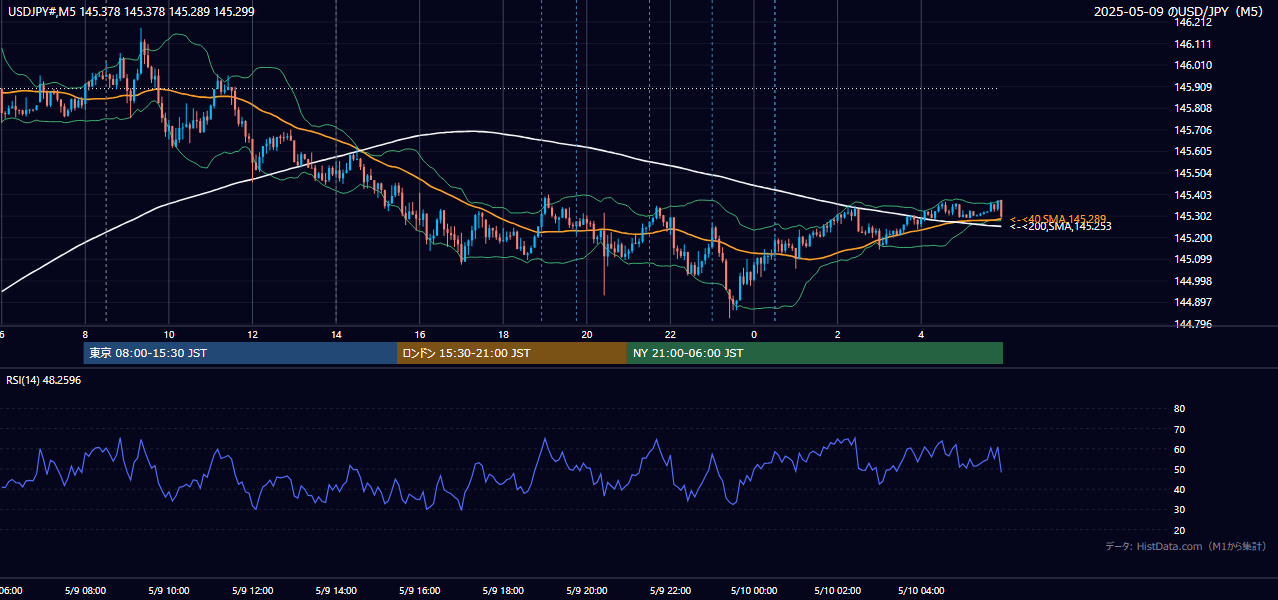The width and height of the screenshot is (1278, 600).
Task: Click the データ: HistData.com source note
Action: click(x=1186, y=547)
